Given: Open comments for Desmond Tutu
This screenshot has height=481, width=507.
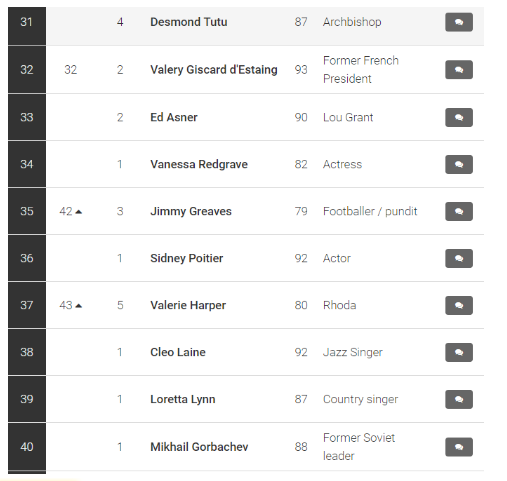Looking at the screenshot, I should pyautogui.click(x=459, y=22).
